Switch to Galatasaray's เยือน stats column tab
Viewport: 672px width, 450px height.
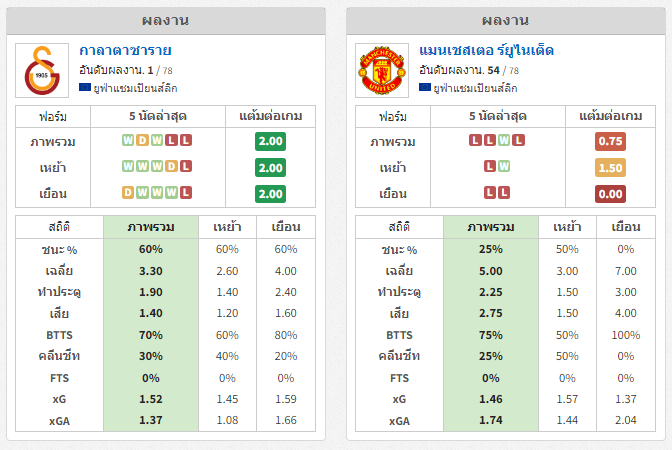click(x=286, y=227)
